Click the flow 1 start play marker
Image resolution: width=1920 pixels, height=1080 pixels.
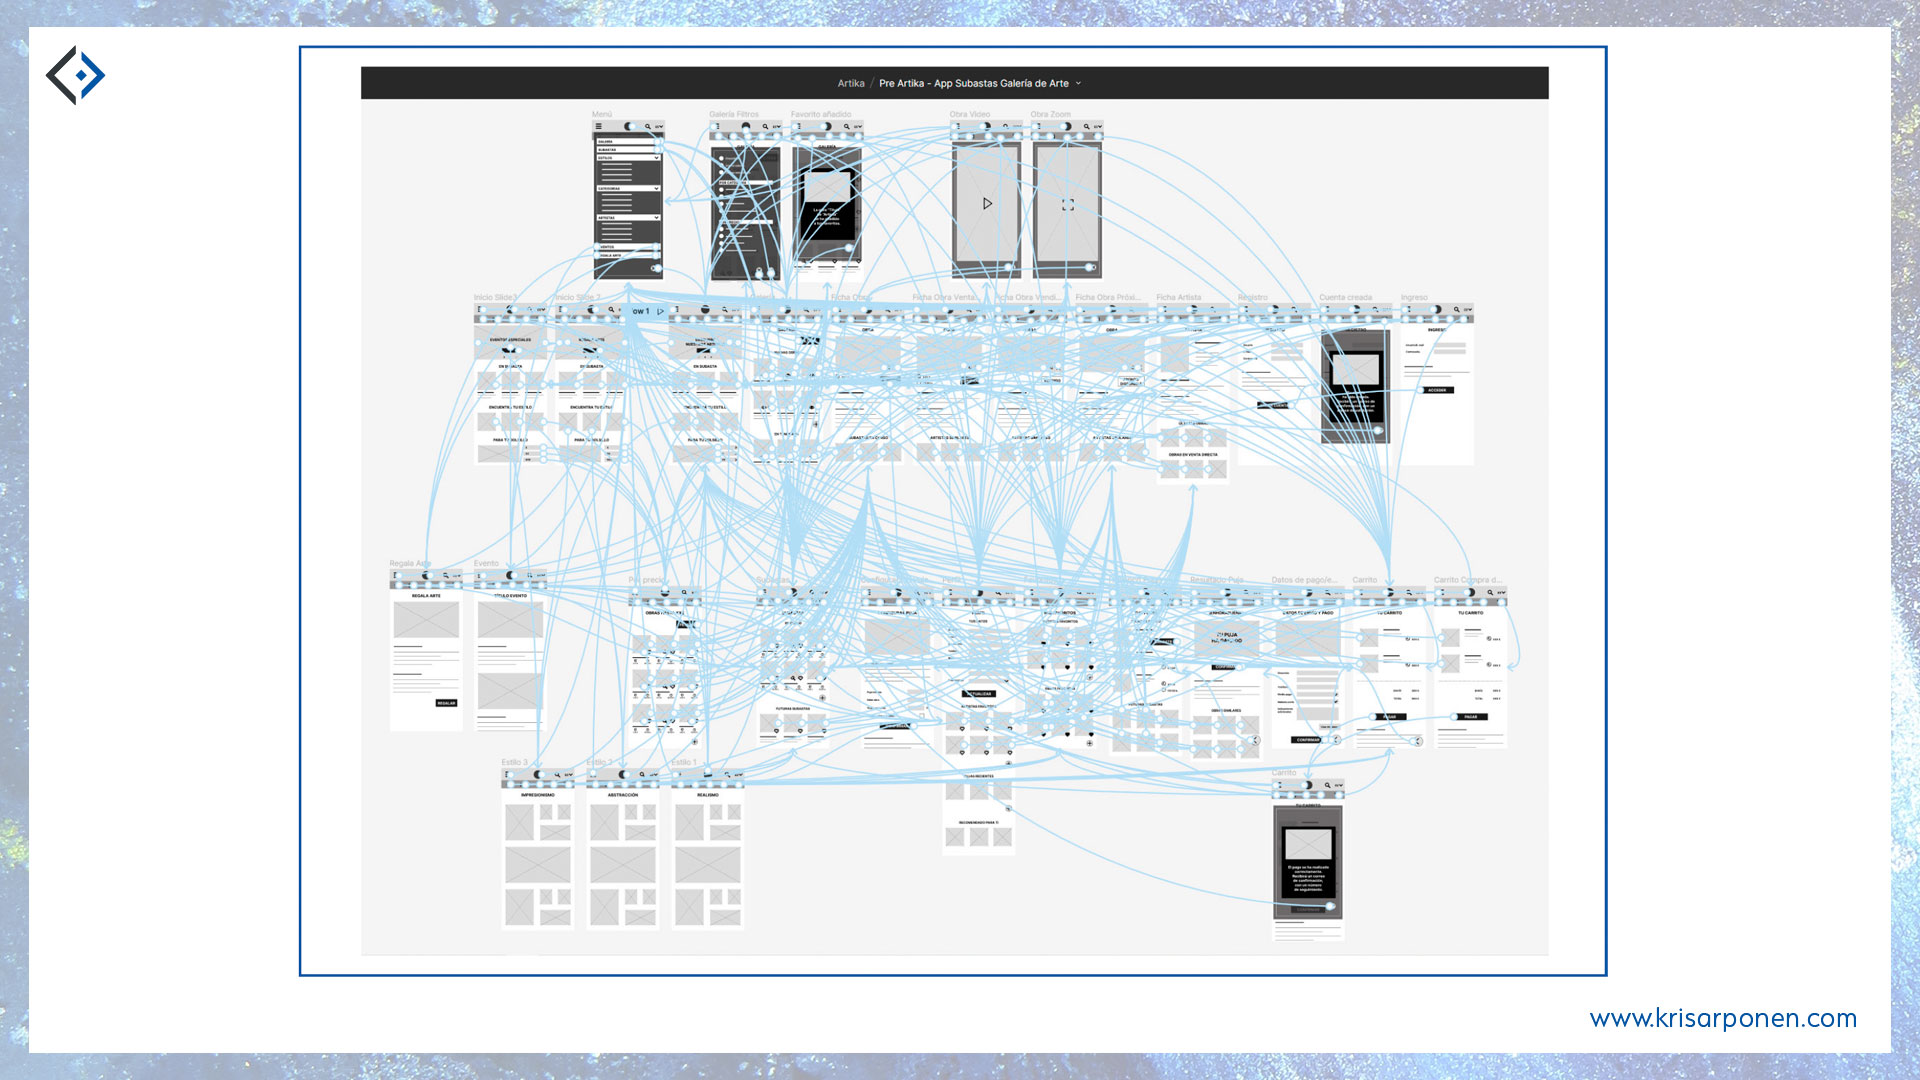(660, 311)
